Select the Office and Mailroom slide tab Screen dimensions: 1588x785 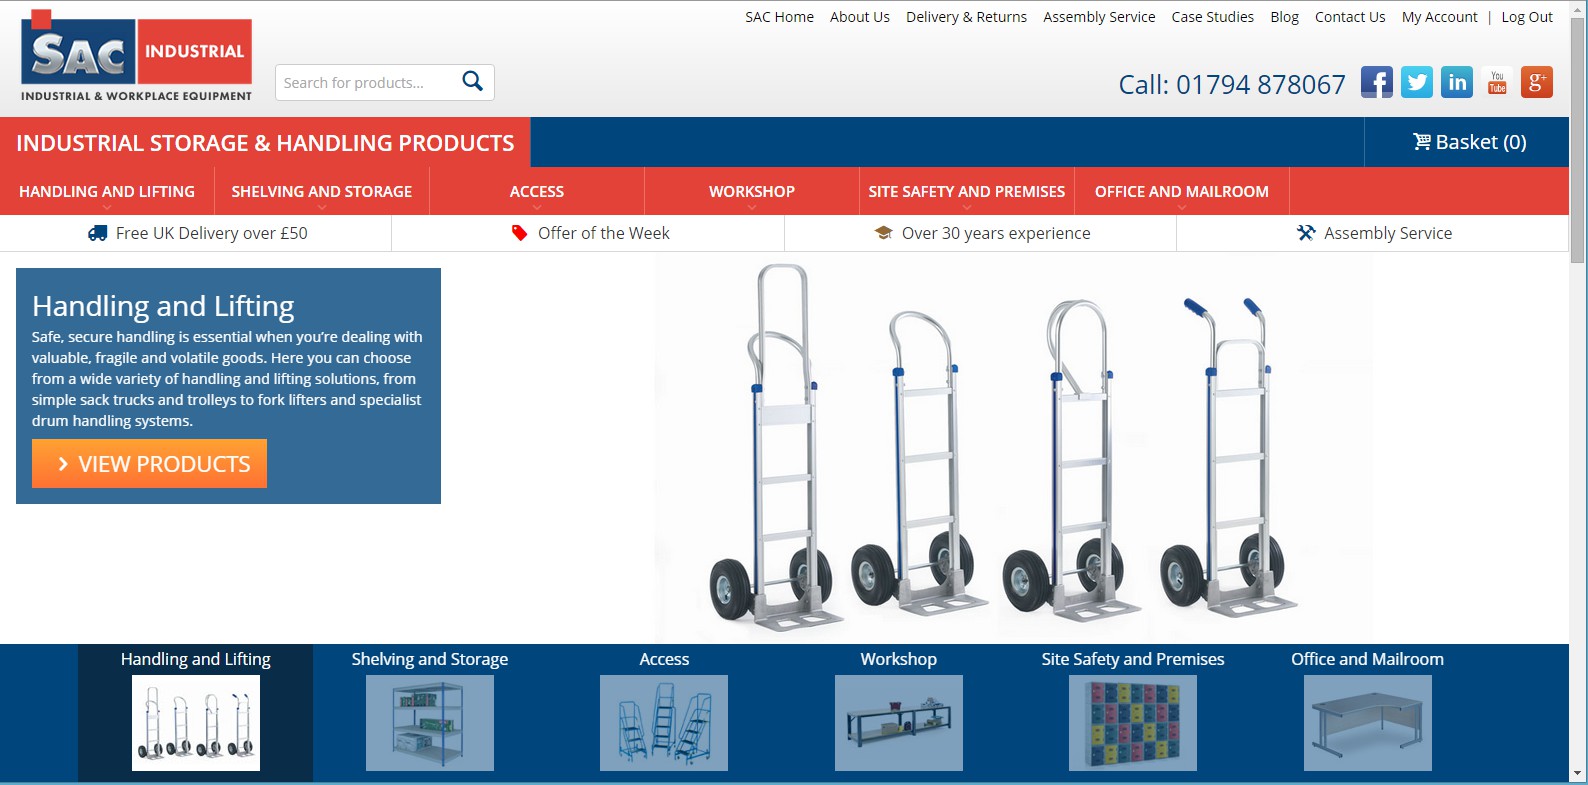pyautogui.click(x=1367, y=659)
